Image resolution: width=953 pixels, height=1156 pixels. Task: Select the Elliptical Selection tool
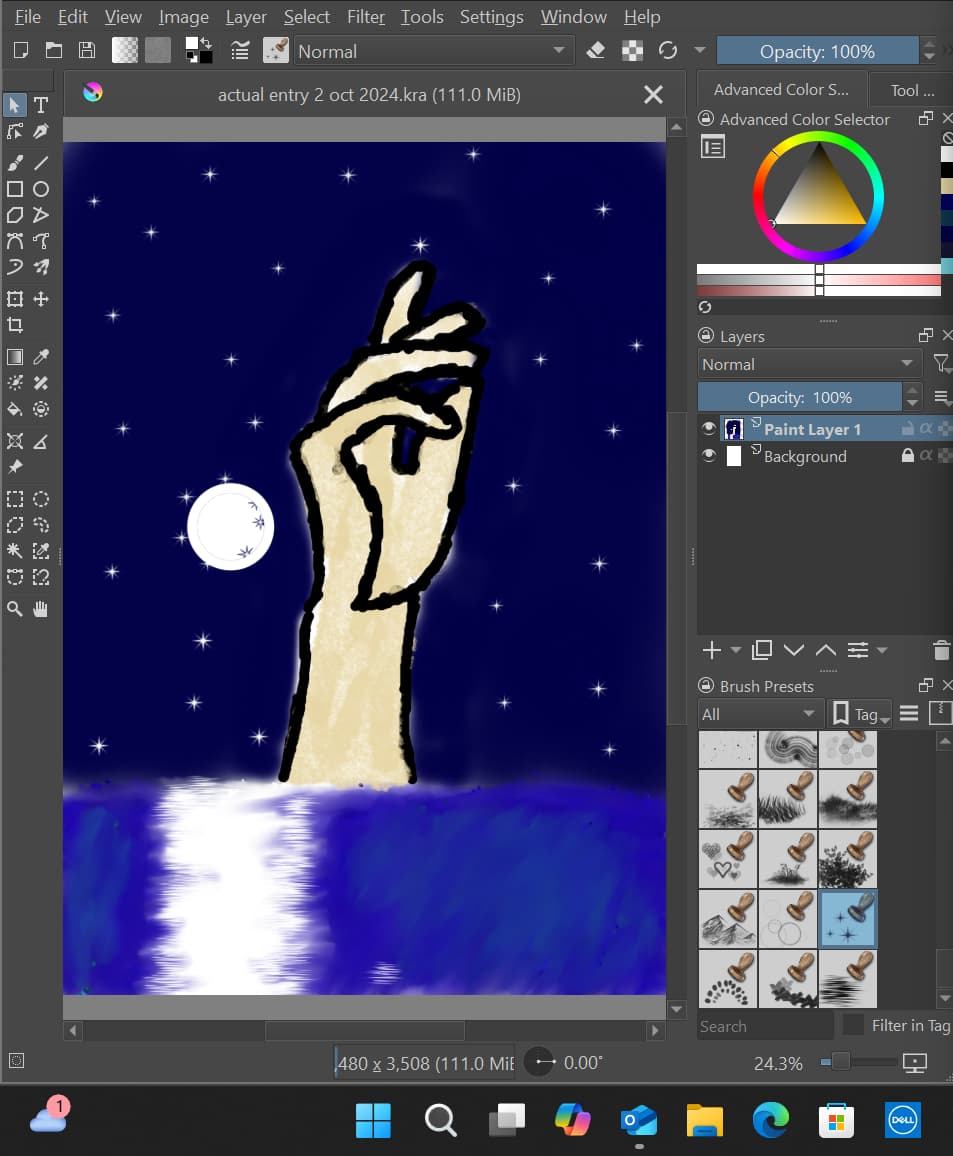(x=41, y=499)
